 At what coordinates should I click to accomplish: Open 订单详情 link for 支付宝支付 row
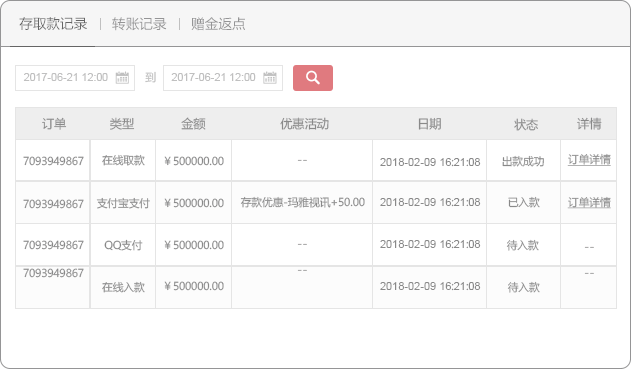(589, 202)
